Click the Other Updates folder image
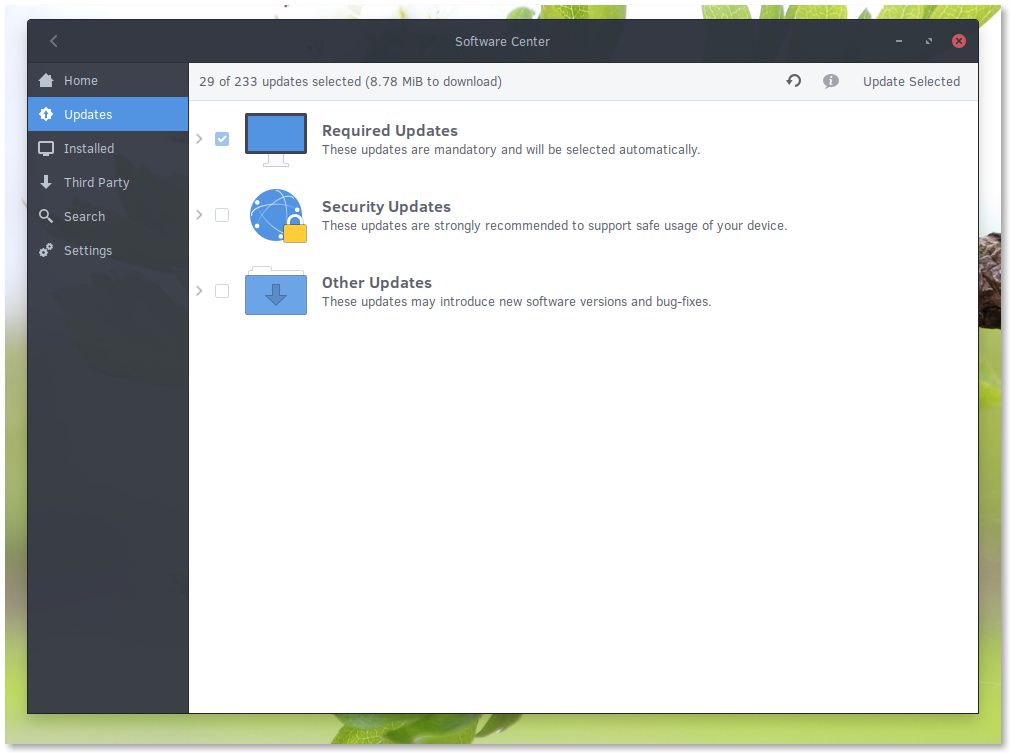Viewport: 1010px width, 753px height. (x=276, y=291)
